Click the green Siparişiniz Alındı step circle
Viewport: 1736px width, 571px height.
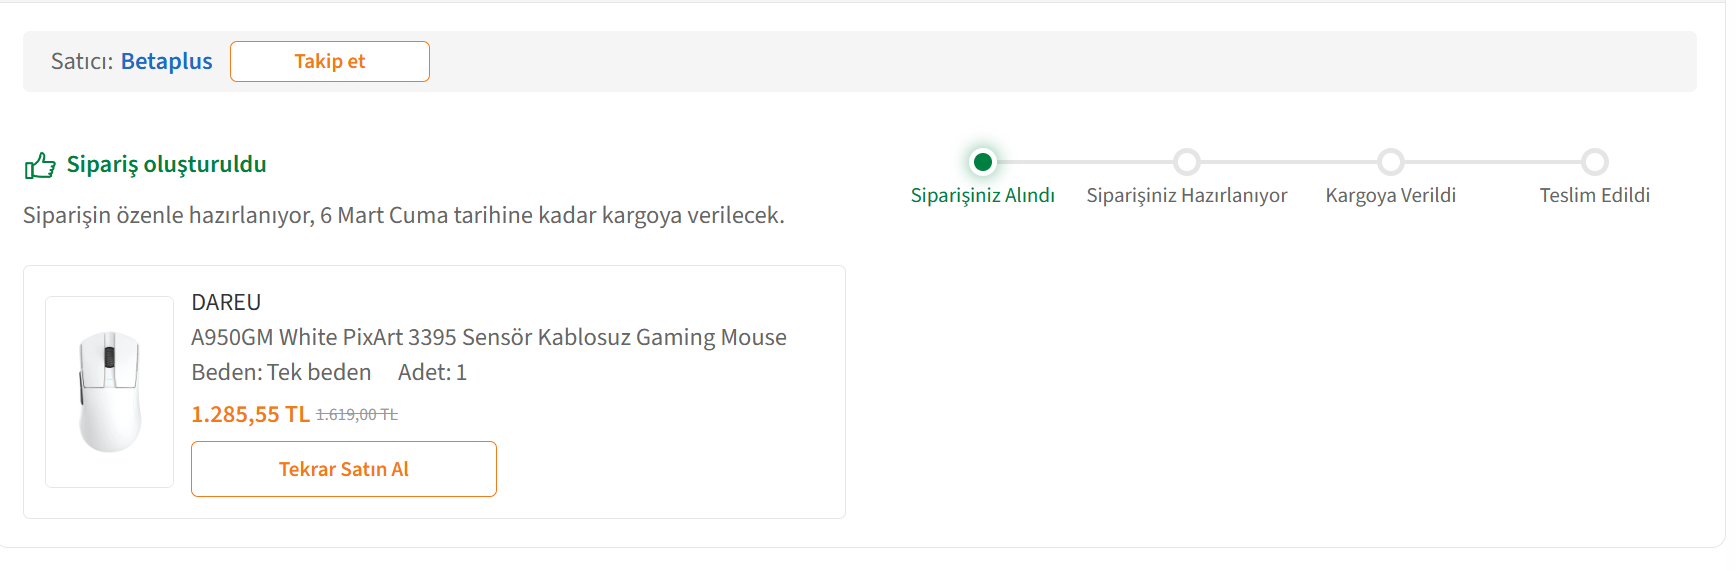[983, 162]
